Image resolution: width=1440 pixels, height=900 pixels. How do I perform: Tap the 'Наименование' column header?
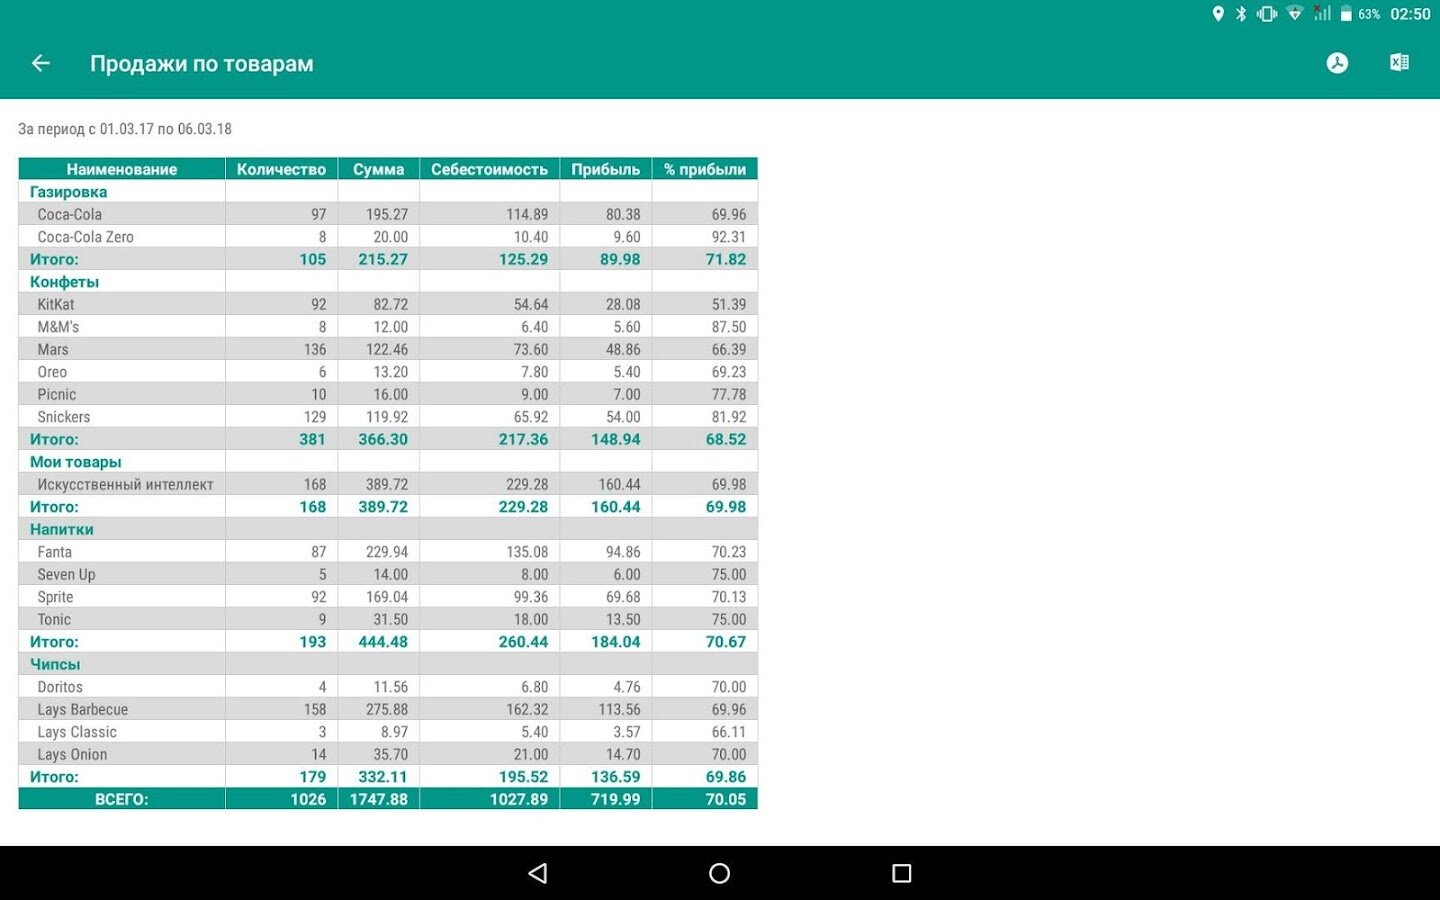[122, 169]
